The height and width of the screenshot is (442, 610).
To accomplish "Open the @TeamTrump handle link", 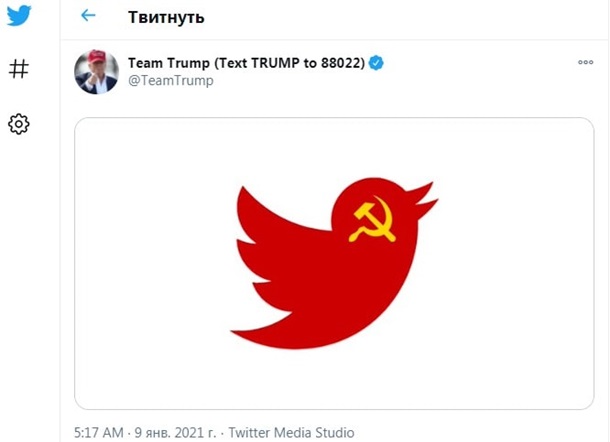I will tap(170, 81).
